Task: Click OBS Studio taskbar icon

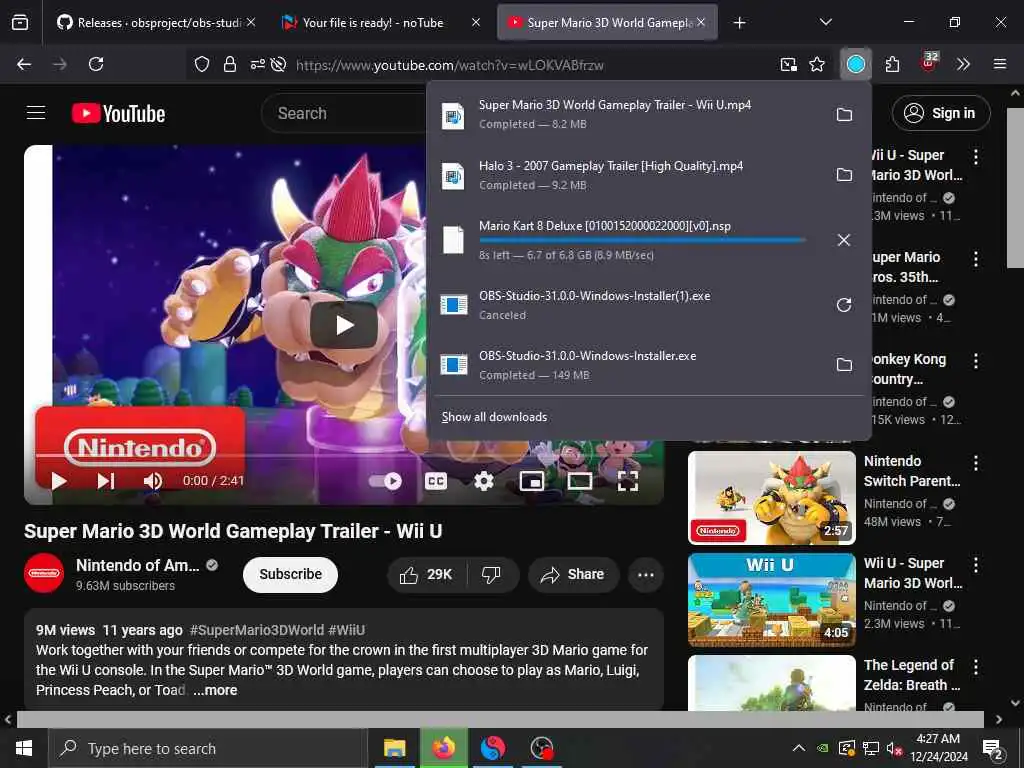Action: (541, 748)
